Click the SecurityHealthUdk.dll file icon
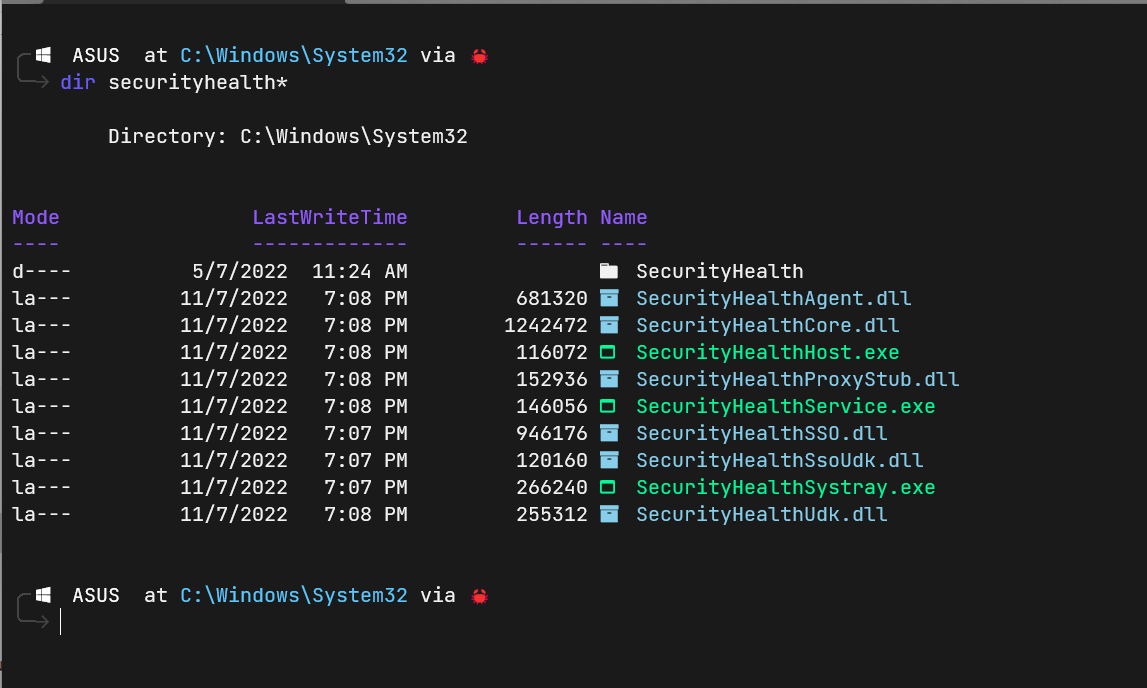This screenshot has height=688, width=1147. point(609,514)
